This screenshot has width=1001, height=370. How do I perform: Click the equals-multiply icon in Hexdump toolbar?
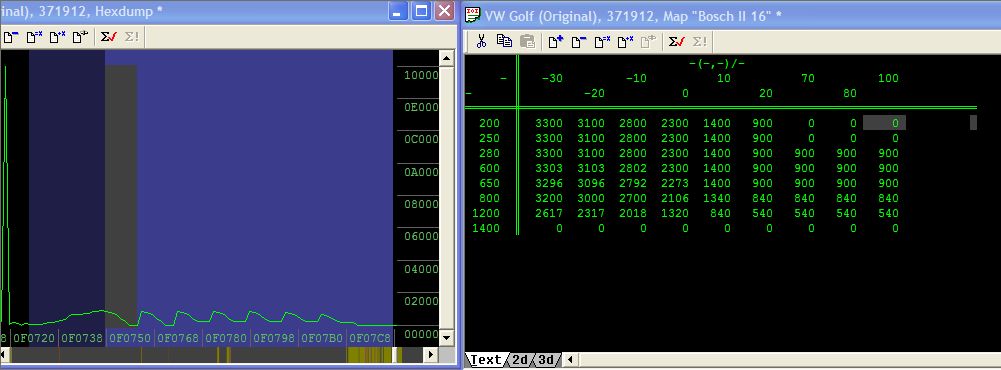pos(34,37)
